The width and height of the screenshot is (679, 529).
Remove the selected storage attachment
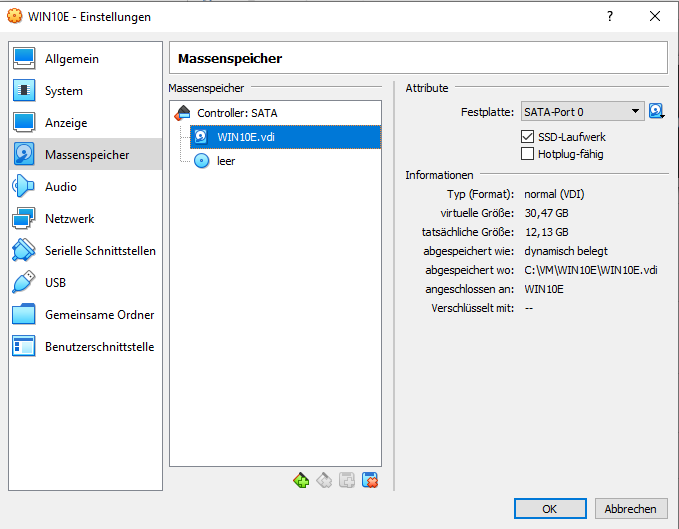pyautogui.click(x=370, y=481)
